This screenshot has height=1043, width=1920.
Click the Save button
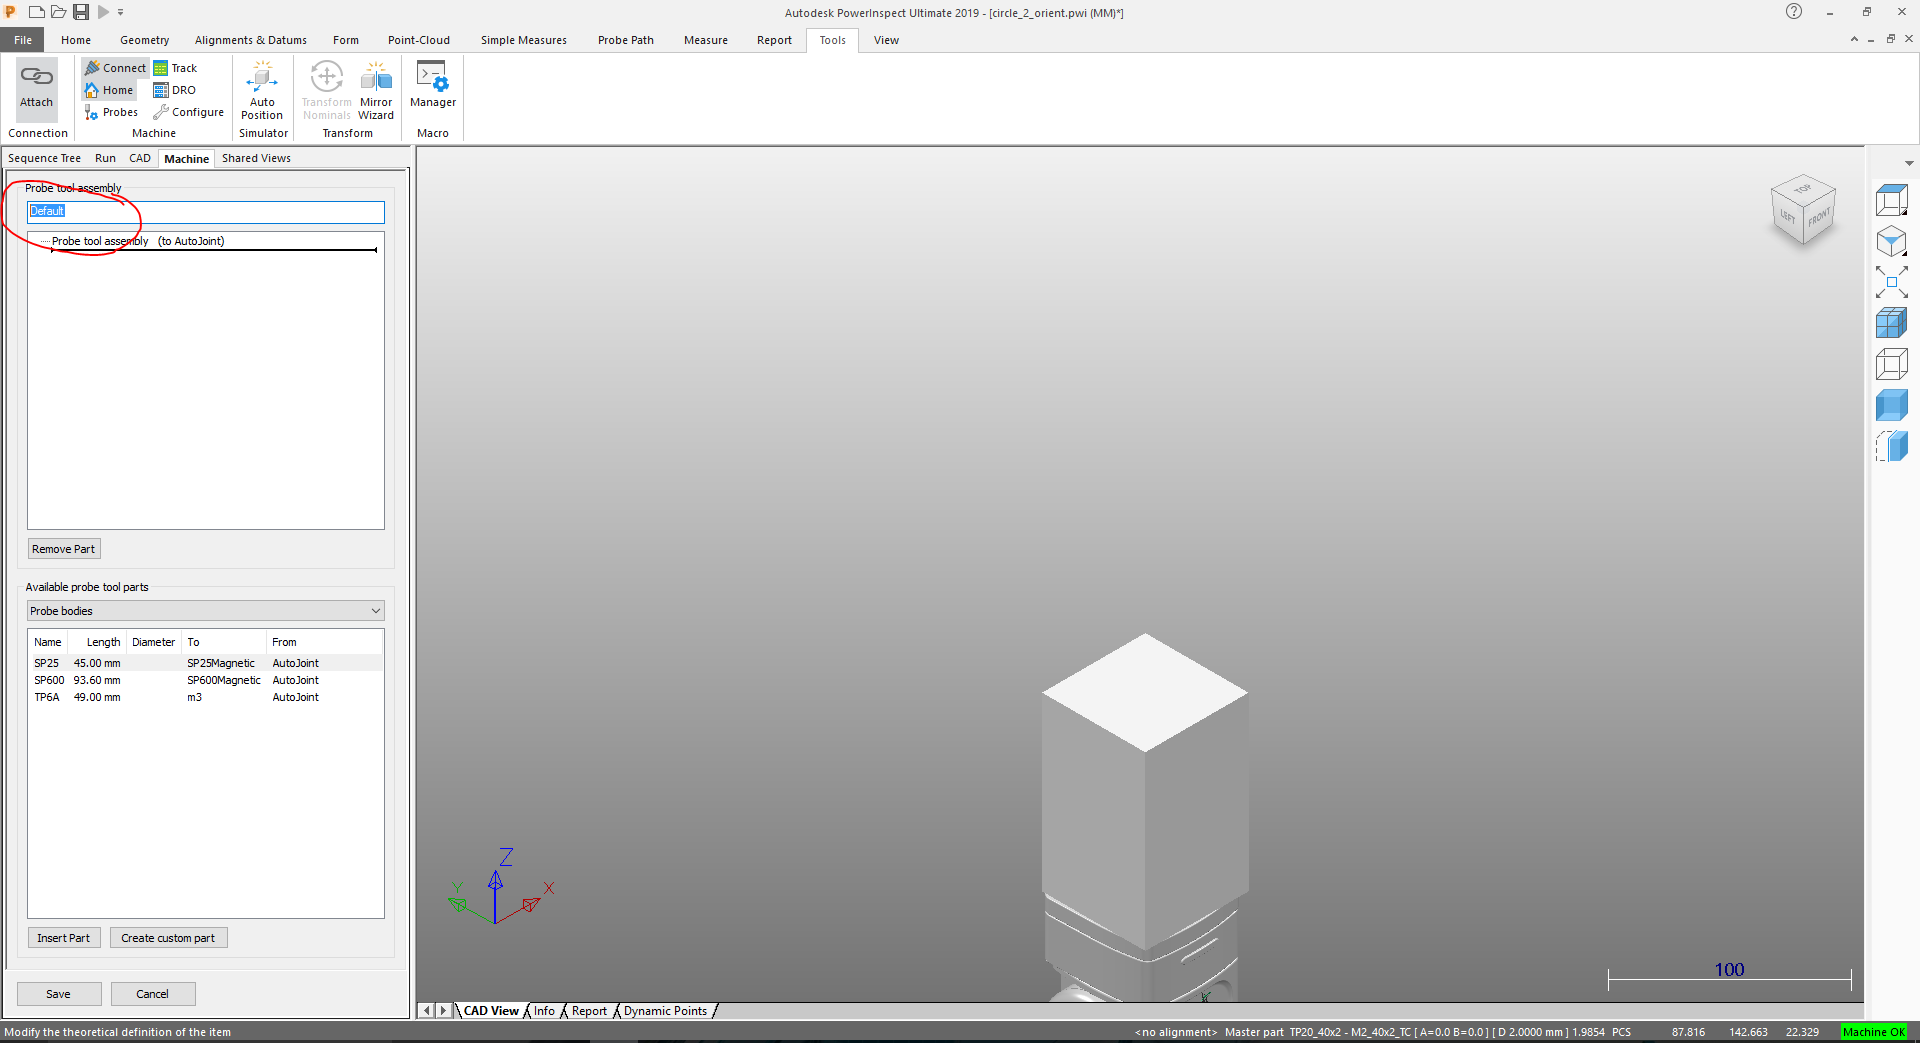point(58,993)
